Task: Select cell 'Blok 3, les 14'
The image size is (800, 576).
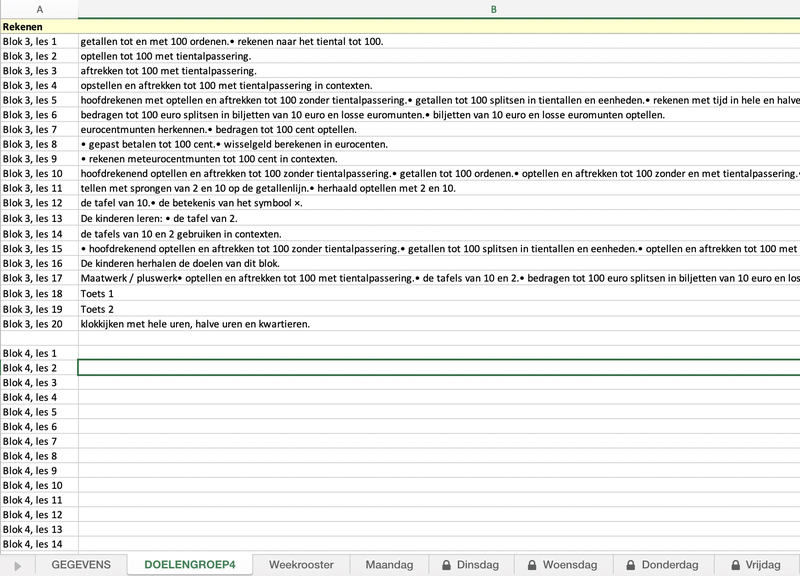Action: pos(39,234)
